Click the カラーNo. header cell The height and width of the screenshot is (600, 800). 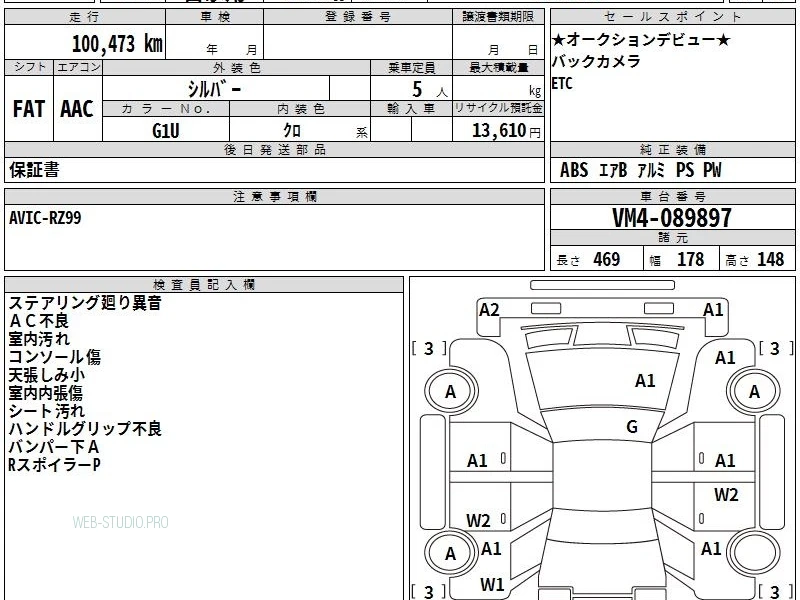tap(166, 109)
